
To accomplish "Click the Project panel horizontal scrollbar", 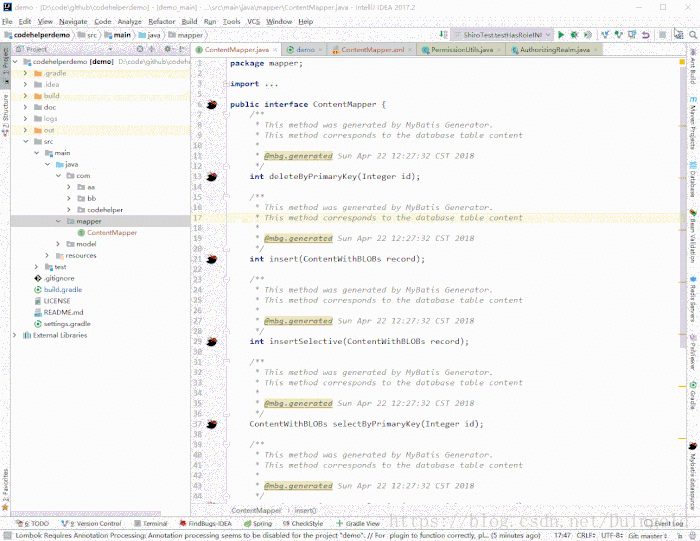I will click(x=86, y=513).
